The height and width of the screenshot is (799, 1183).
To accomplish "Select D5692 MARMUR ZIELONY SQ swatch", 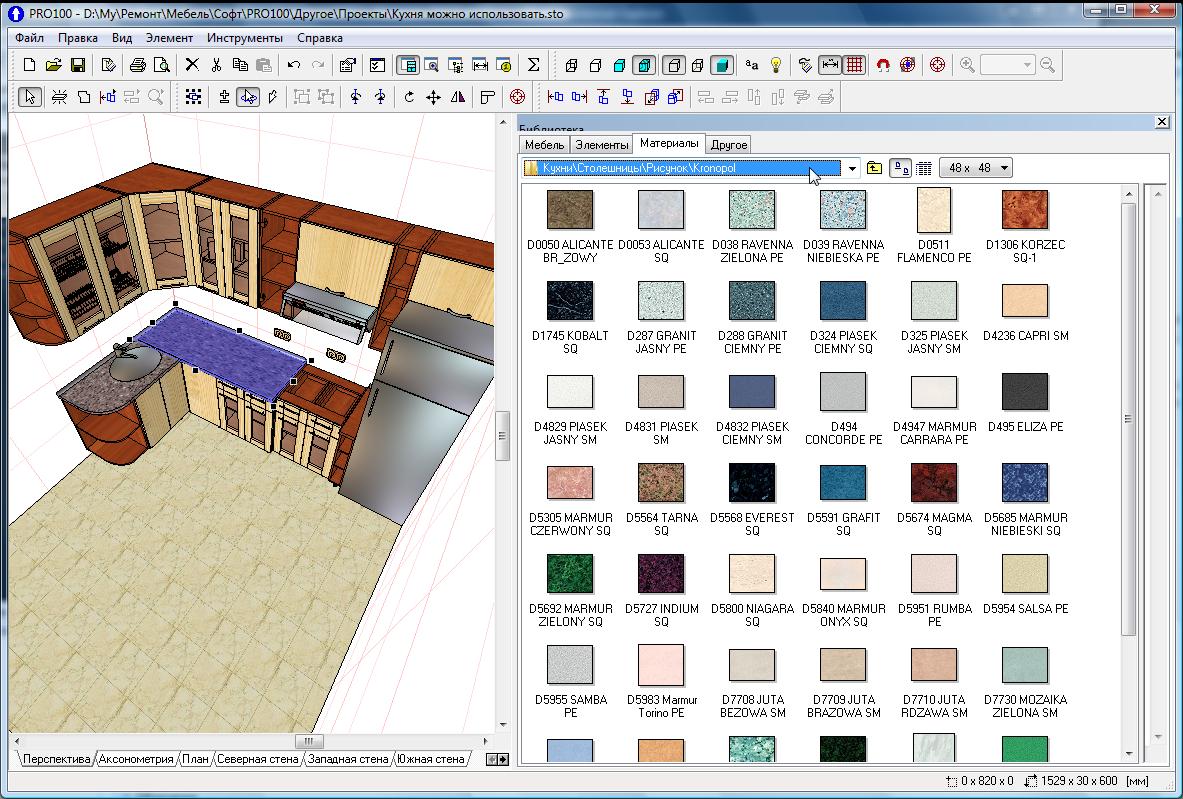I will point(570,573).
